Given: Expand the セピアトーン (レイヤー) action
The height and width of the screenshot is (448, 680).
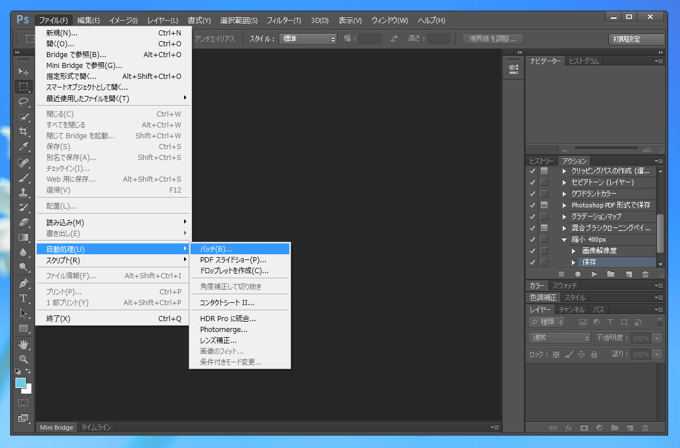Looking at the screenshot, I should point(564,182).
